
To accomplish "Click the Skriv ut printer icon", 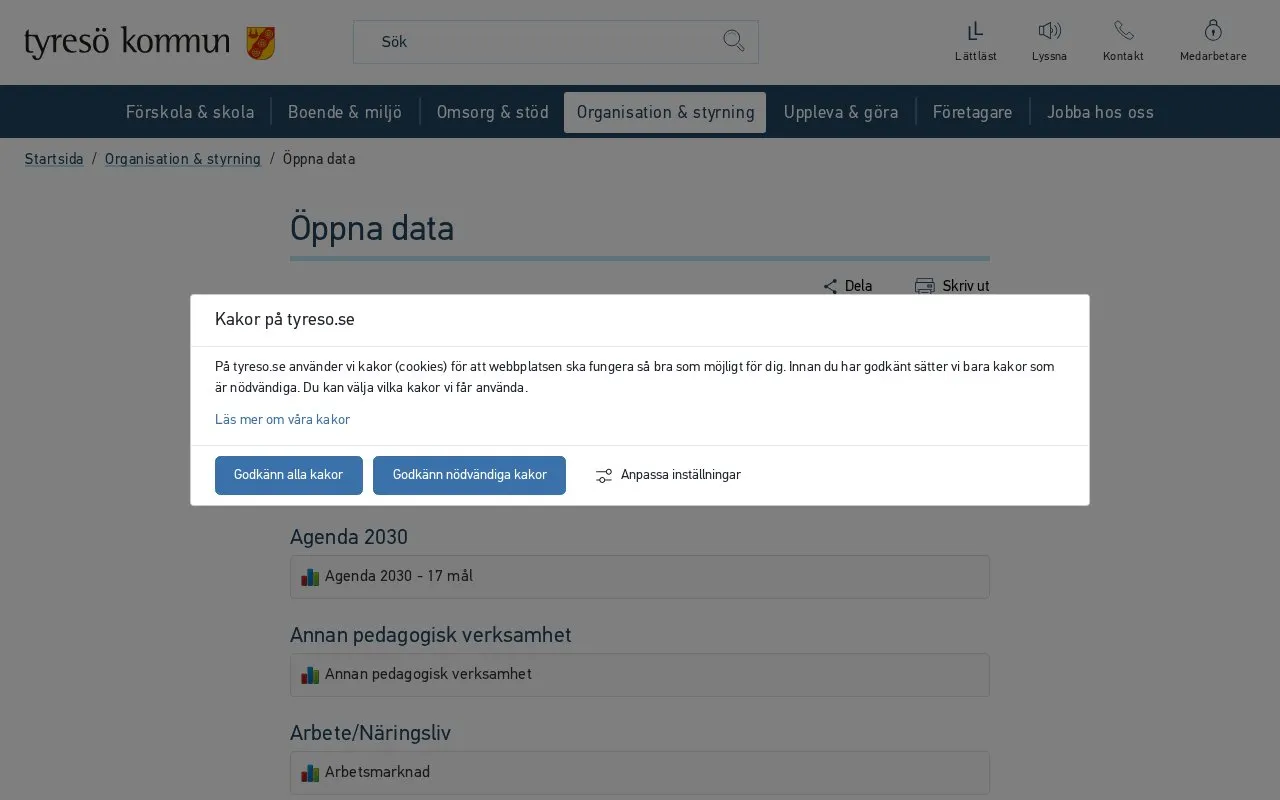I will click(924, 286).
